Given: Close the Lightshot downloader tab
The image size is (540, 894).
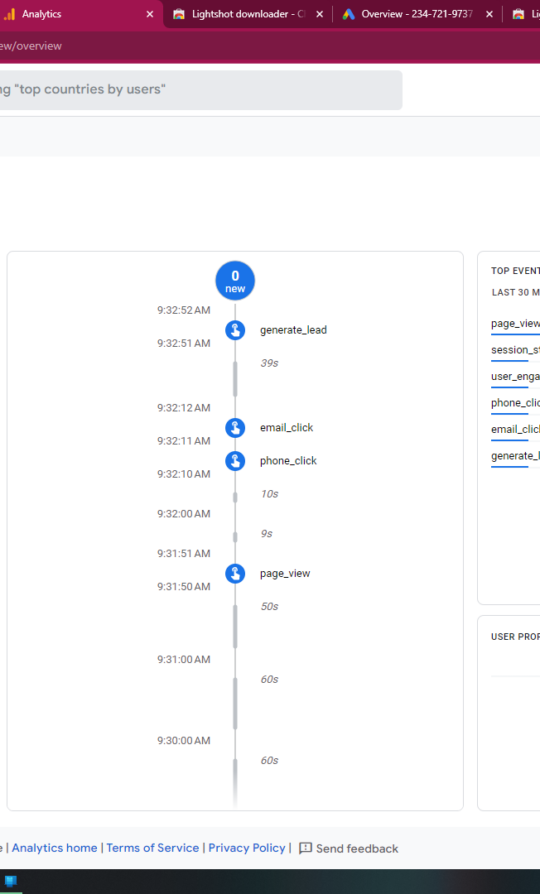Looking at the screenshot, I should pyautogui.click(x=319, y=14).
